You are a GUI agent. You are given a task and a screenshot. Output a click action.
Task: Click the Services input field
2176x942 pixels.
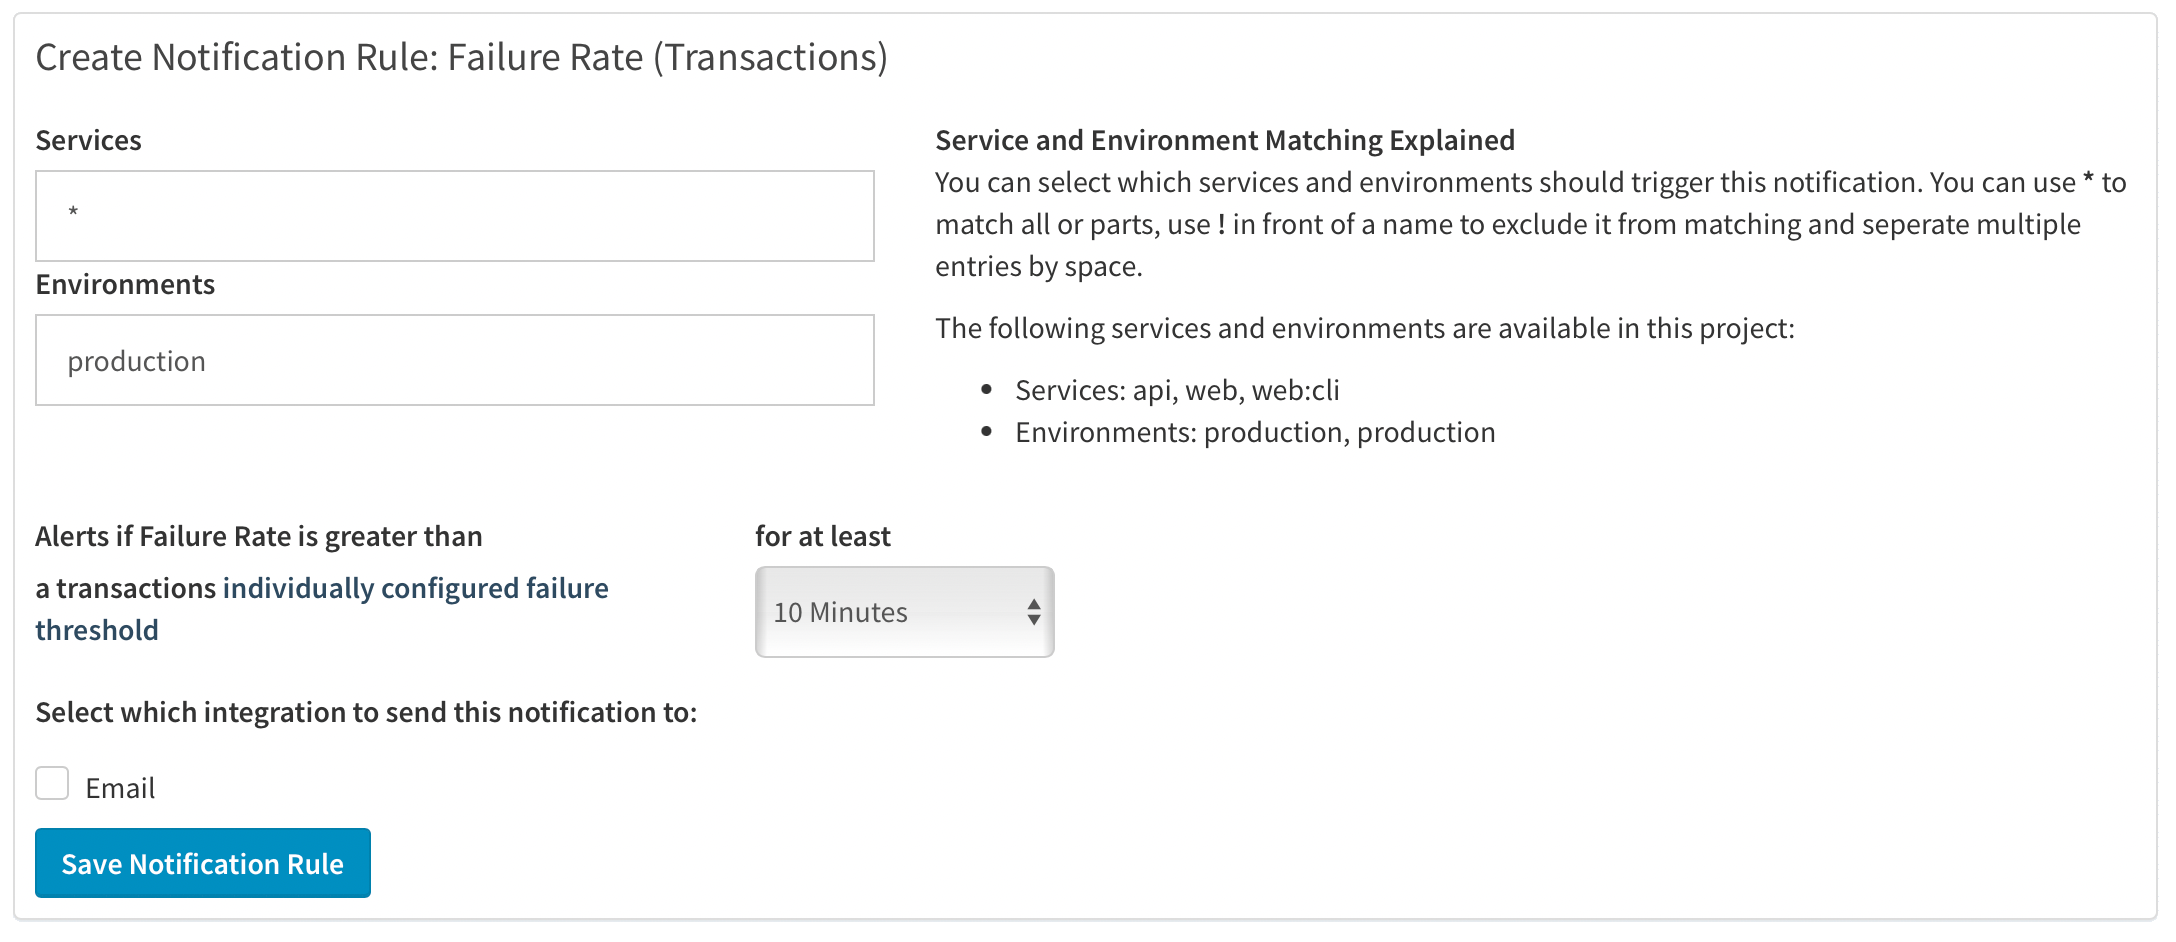pos(455,216)
